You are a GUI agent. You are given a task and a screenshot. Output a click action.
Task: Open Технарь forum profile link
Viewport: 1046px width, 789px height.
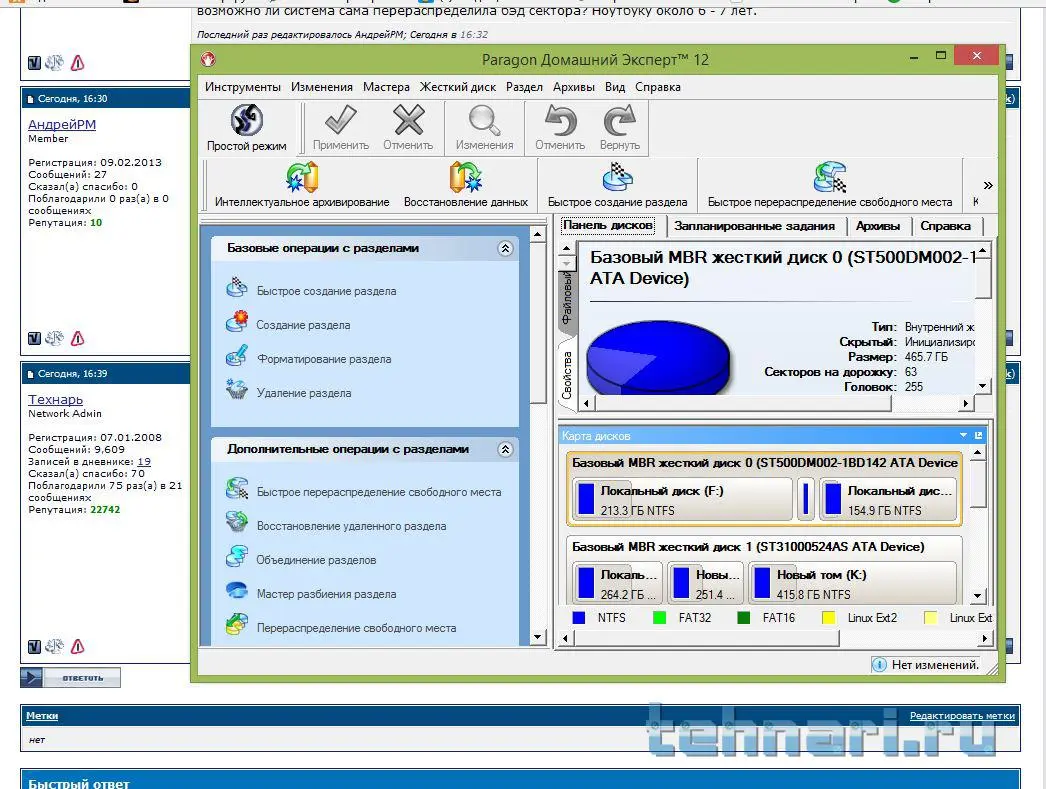click(55, 399)
